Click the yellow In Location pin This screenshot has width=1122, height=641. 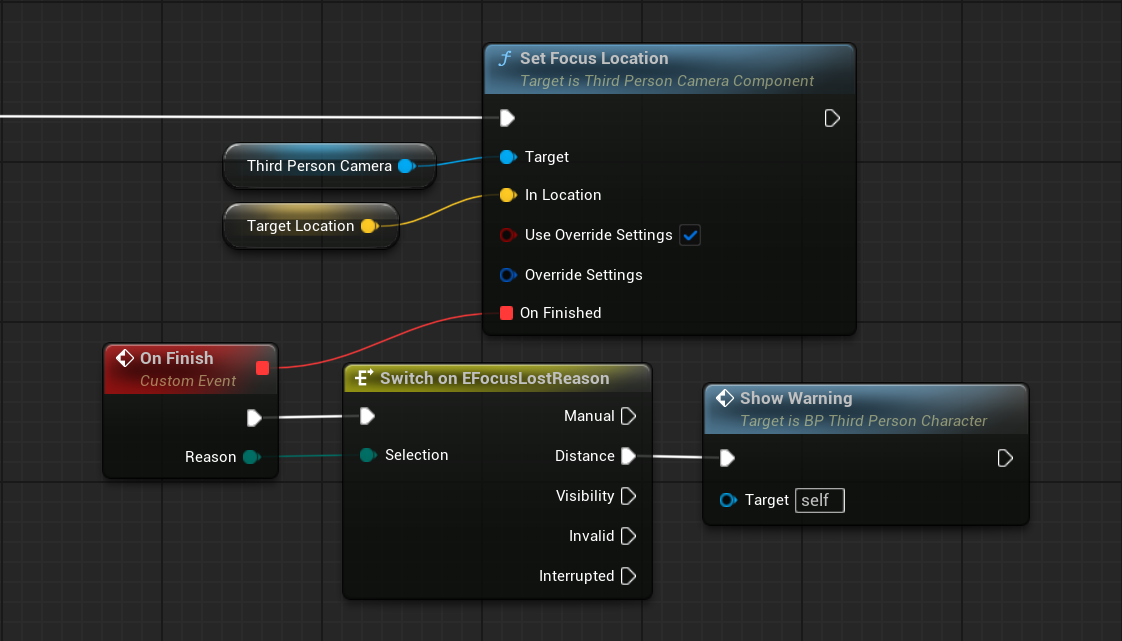pyautogui.click(x=507, y=195)
